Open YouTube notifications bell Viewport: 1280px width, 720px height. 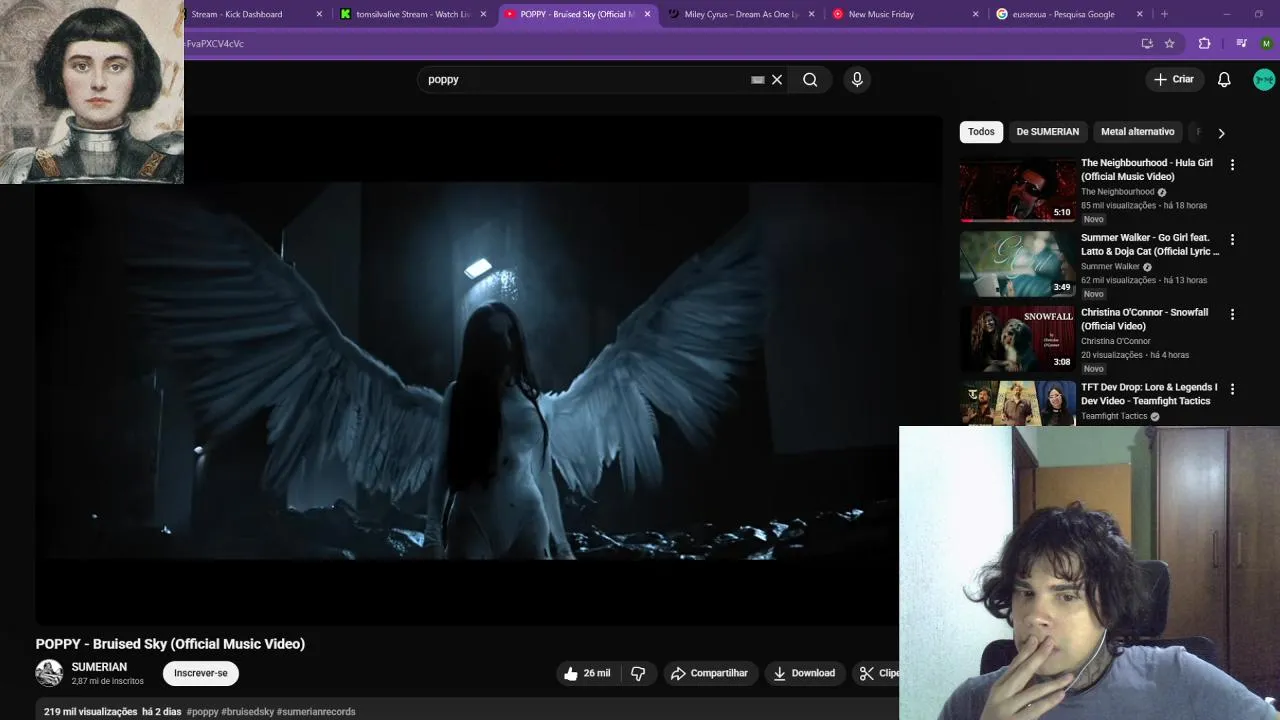1224,79
